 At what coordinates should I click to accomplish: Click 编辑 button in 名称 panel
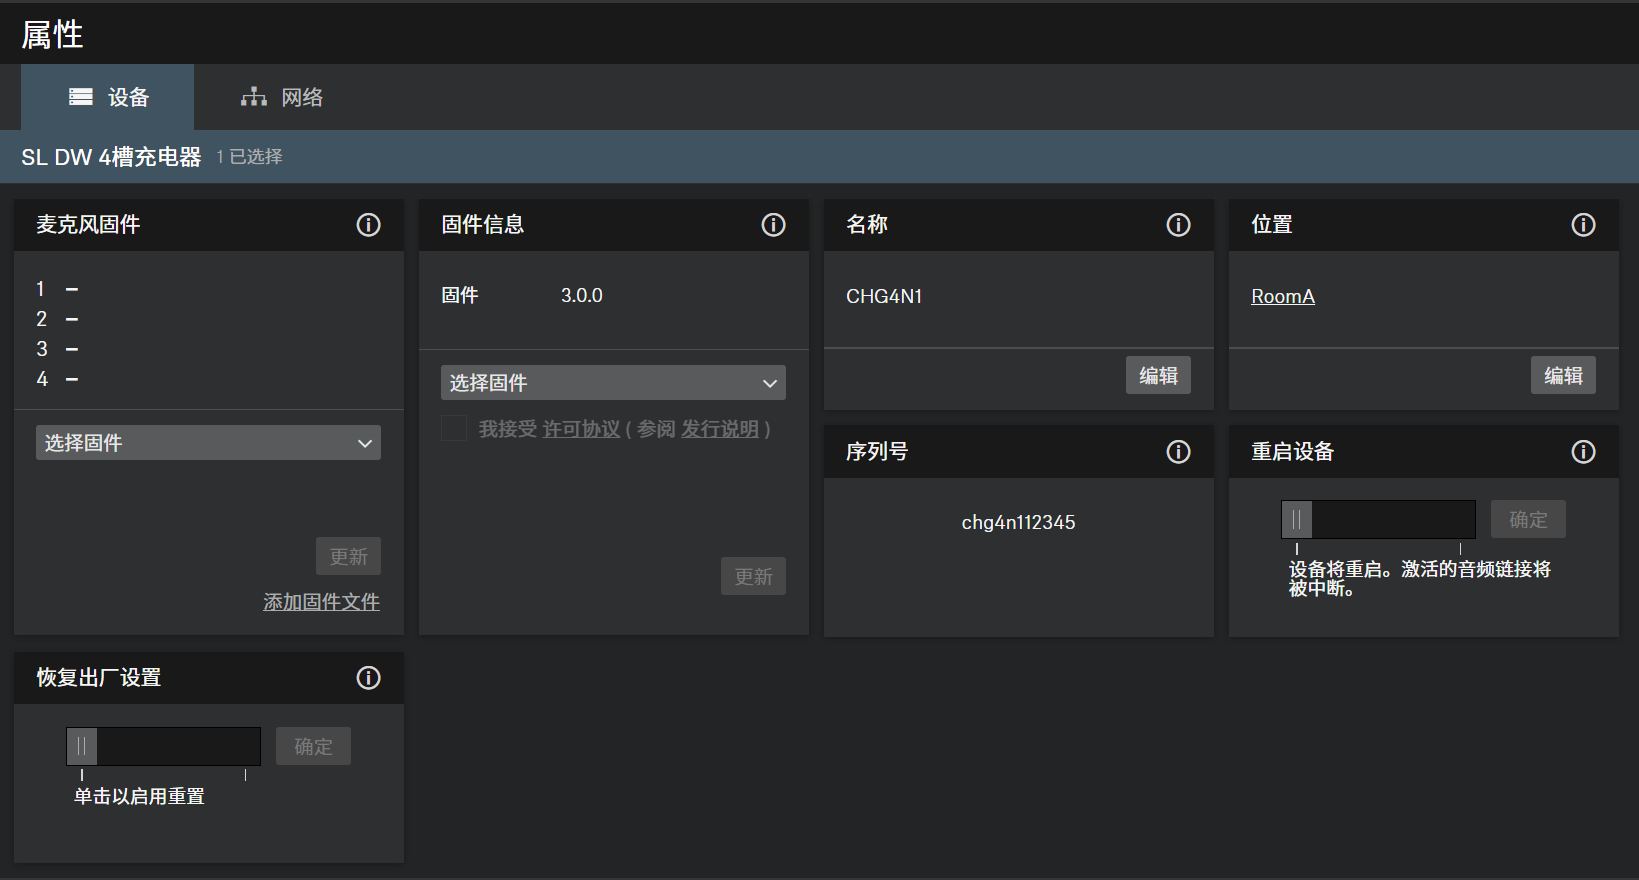tap(1158, 376)
